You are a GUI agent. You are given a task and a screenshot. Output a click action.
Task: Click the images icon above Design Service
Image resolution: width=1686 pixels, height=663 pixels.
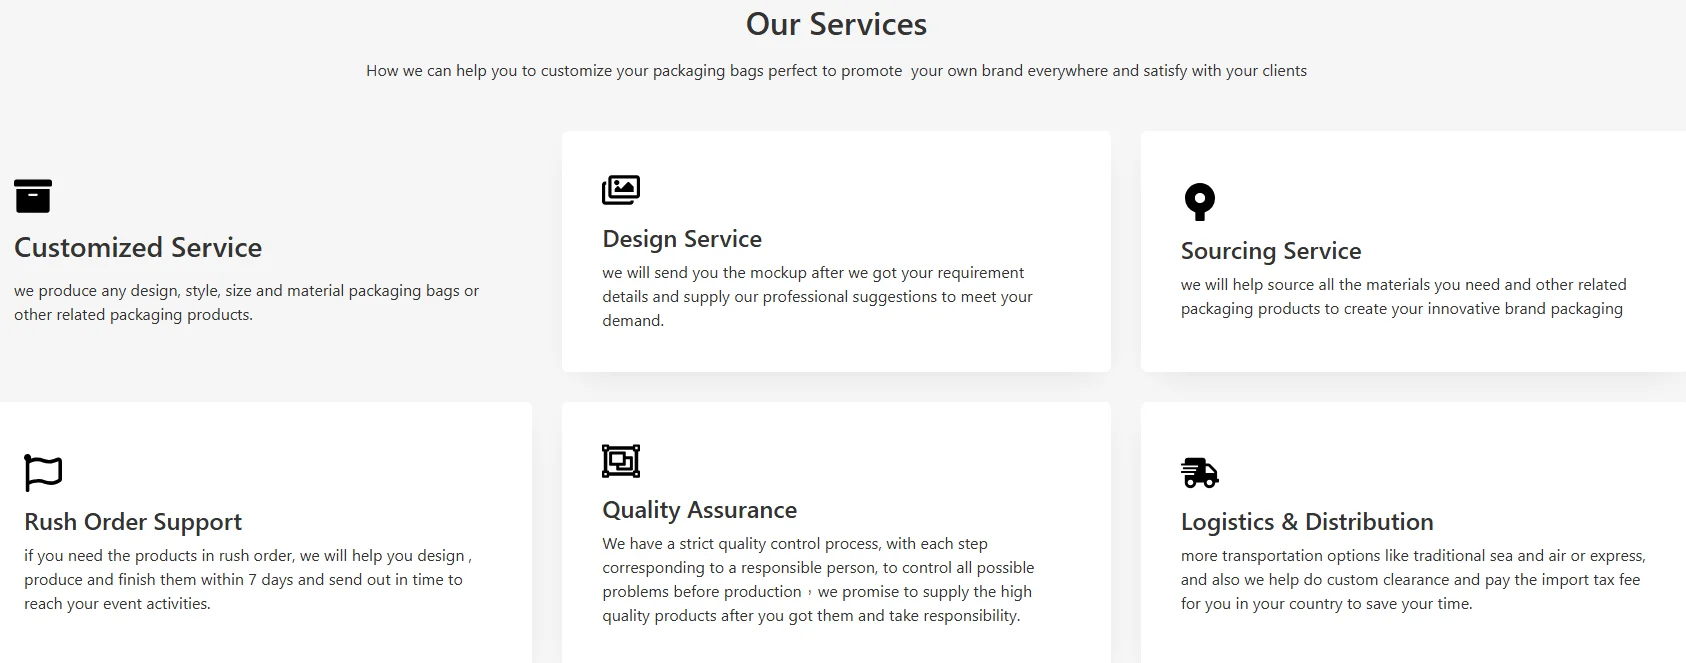point(621,189)
